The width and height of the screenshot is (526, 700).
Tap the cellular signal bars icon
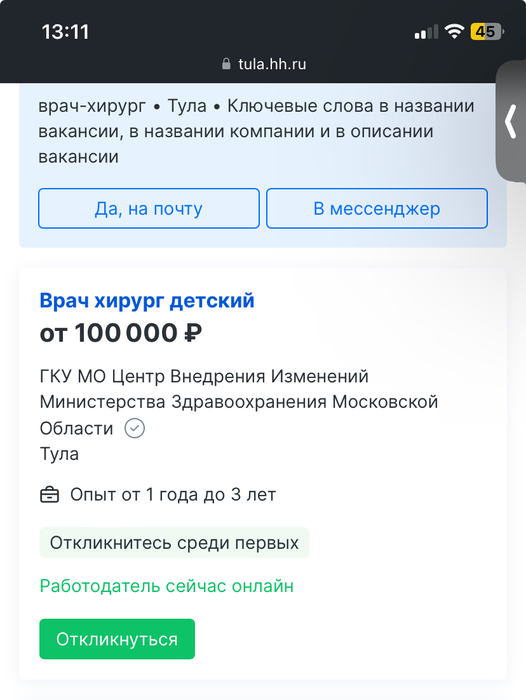point(426,32)
